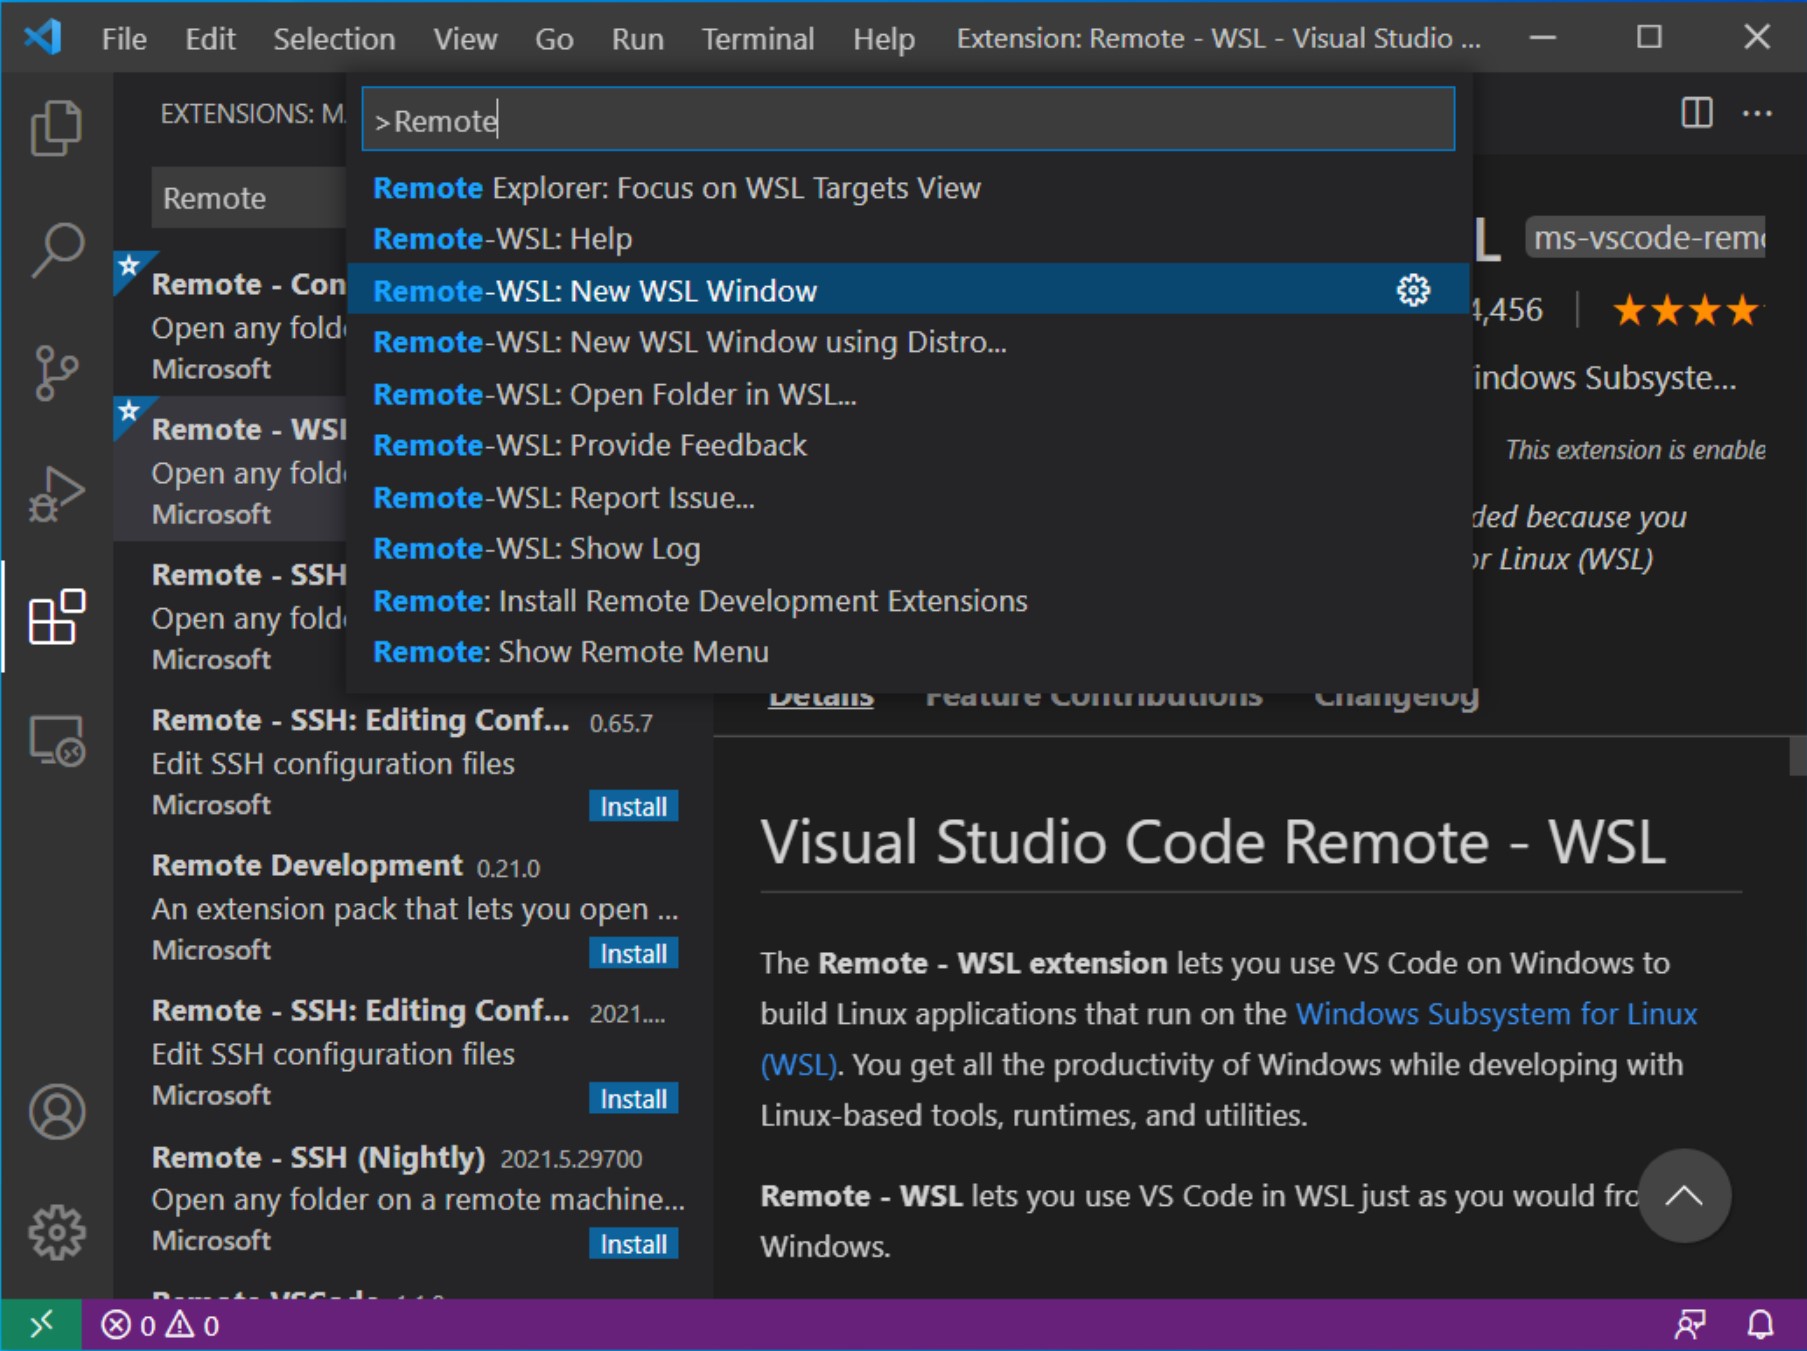Open the Terminal menu
This screenshot has width=1807, height=1351.
point(757,39)
